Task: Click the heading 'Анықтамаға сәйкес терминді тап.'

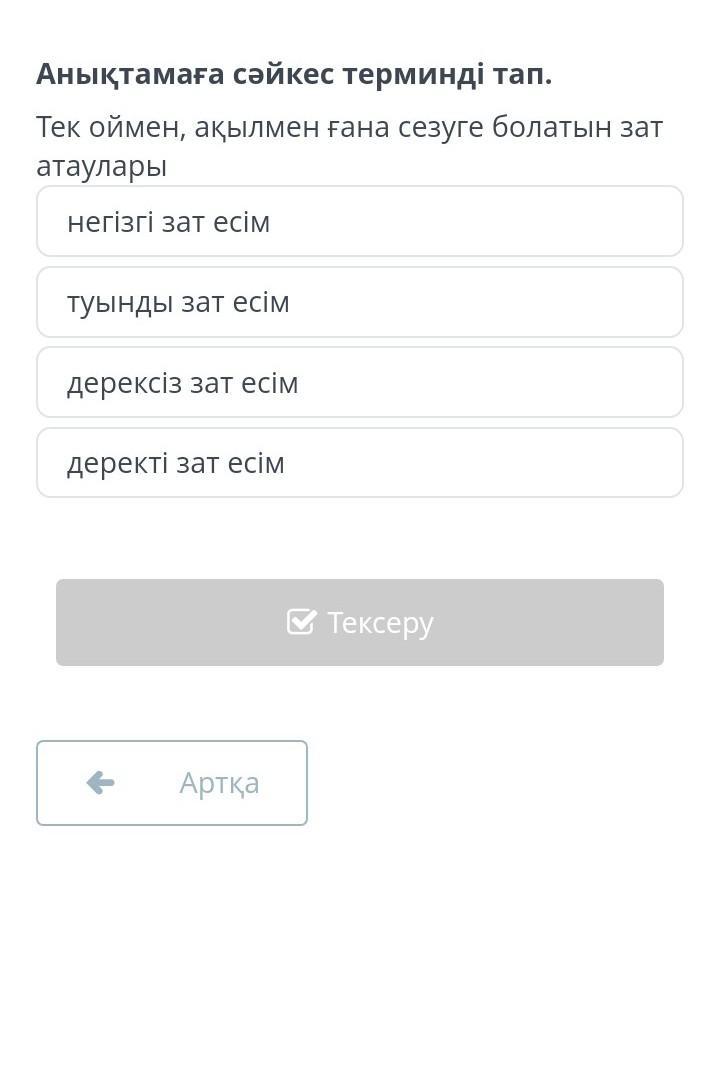Action: (x=295, y=74)
